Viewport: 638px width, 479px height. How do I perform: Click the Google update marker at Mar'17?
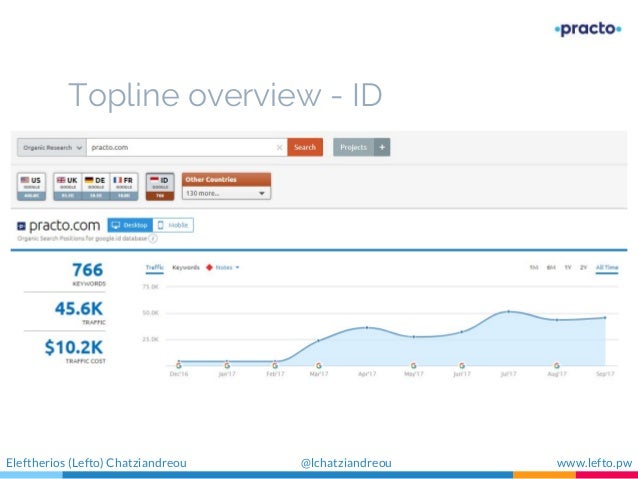(319, 365)
